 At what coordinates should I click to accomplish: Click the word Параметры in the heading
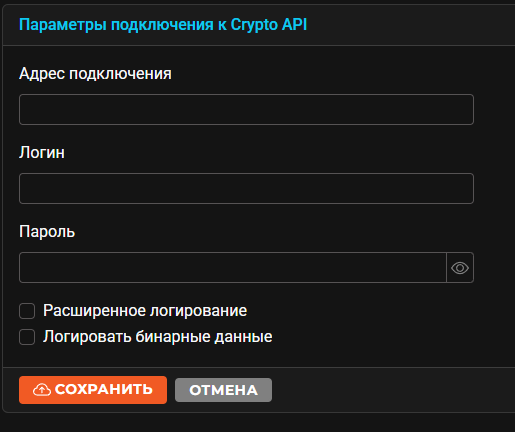(x=63, y=25)
